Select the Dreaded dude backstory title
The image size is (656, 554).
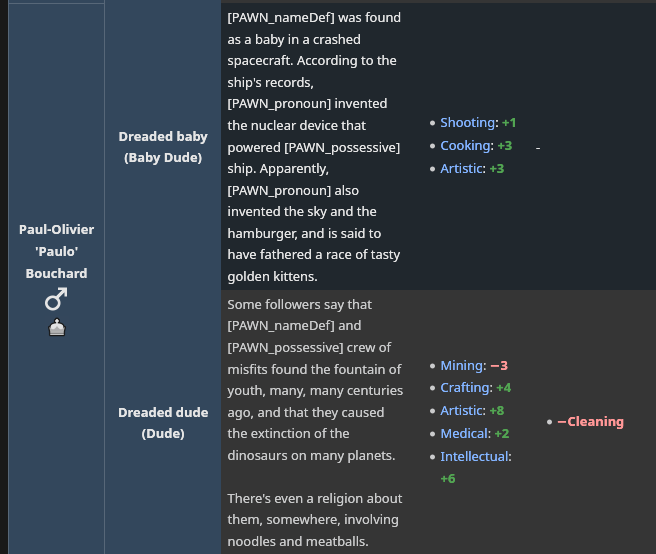pos(163,413)
